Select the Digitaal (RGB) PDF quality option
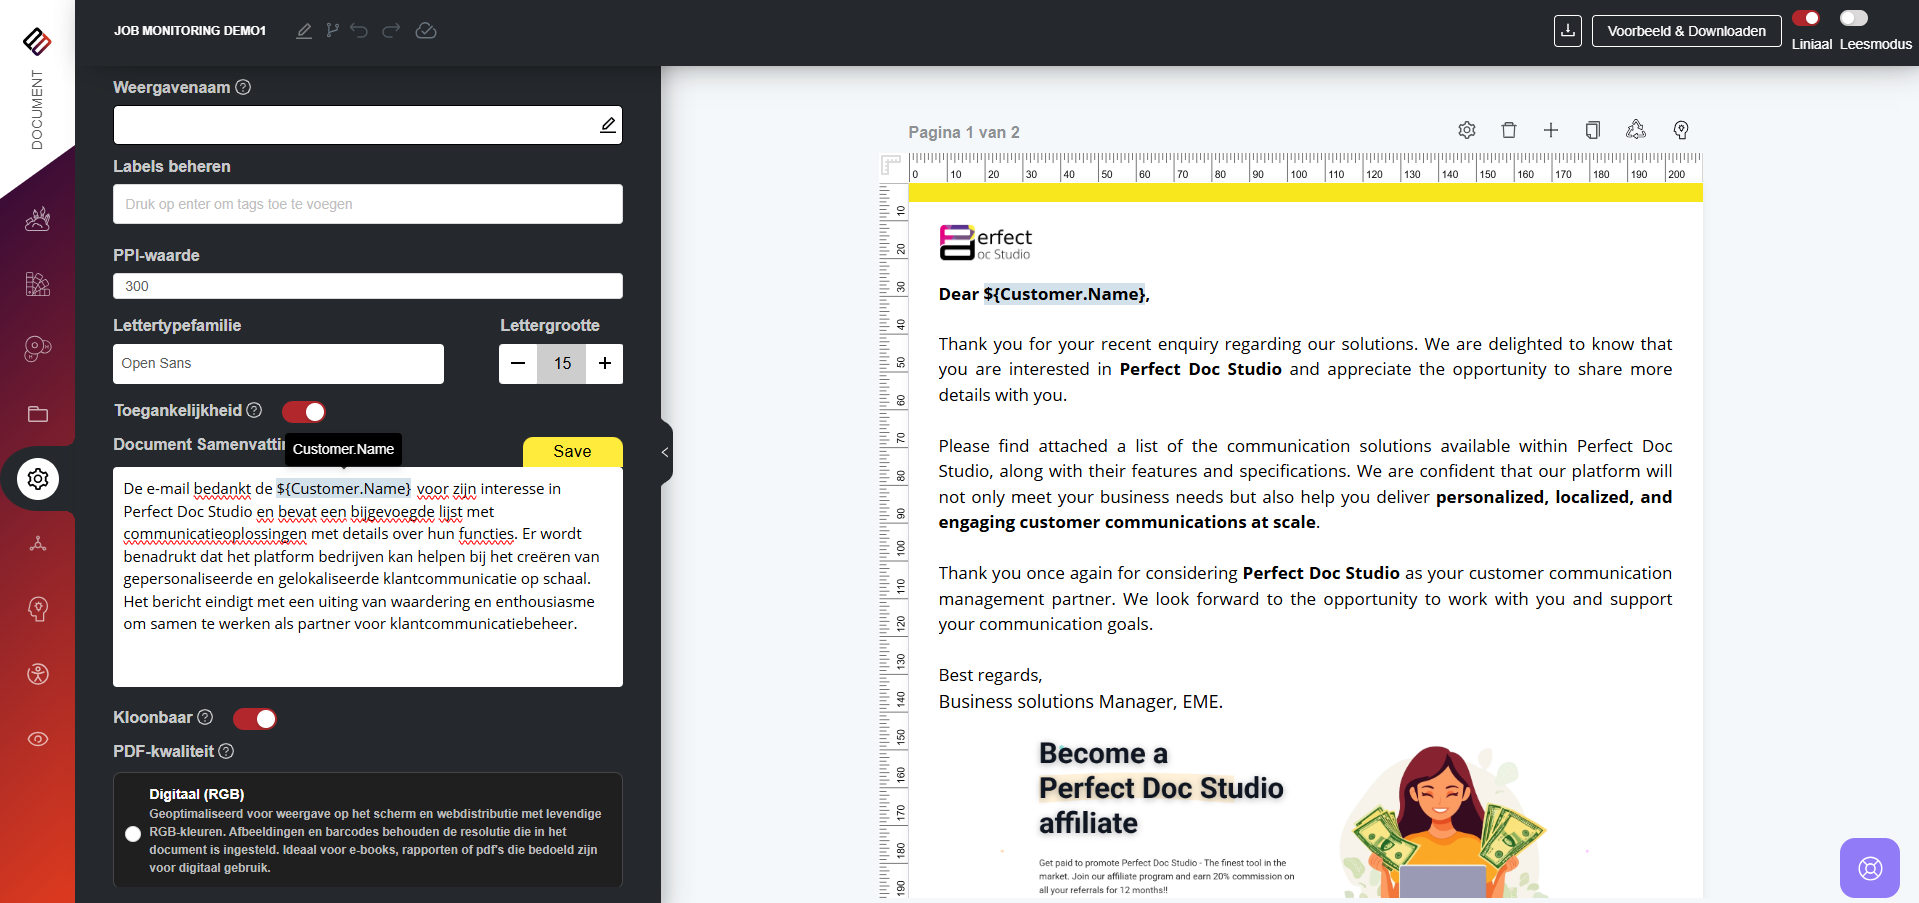The width and height of the screenshot is (1919, 903). [133, 834]
